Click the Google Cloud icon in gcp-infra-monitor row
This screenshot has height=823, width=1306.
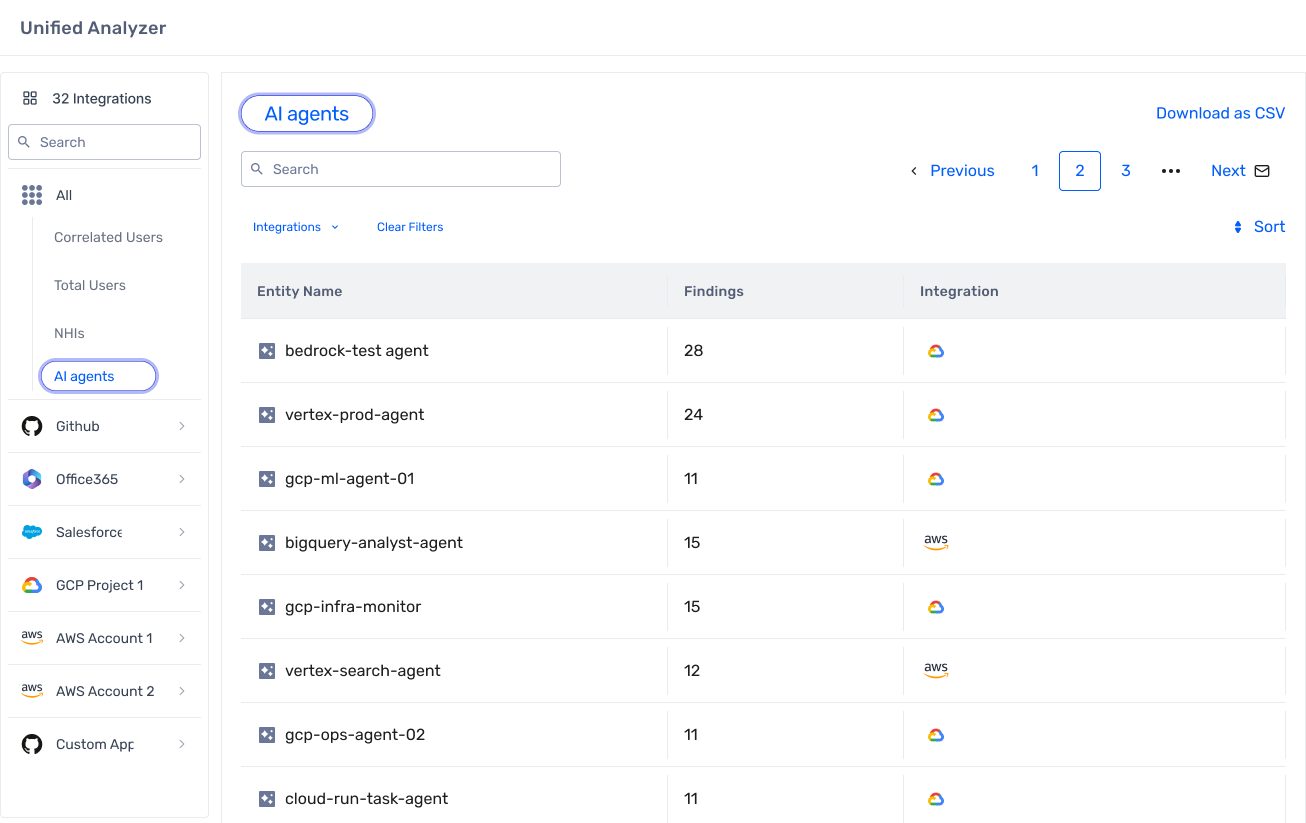pyautogui.click(x=936, y=607)
